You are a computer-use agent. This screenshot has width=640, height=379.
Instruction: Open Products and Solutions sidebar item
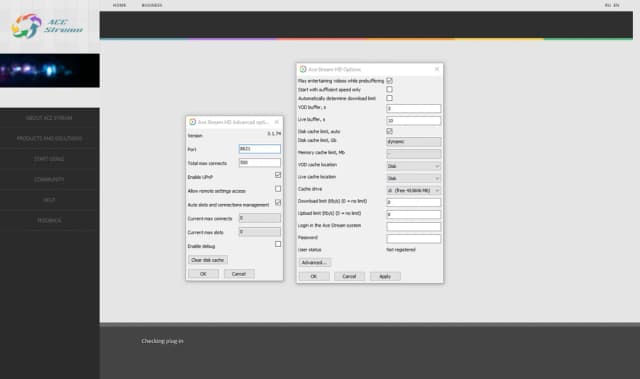[x=49, y=138]
